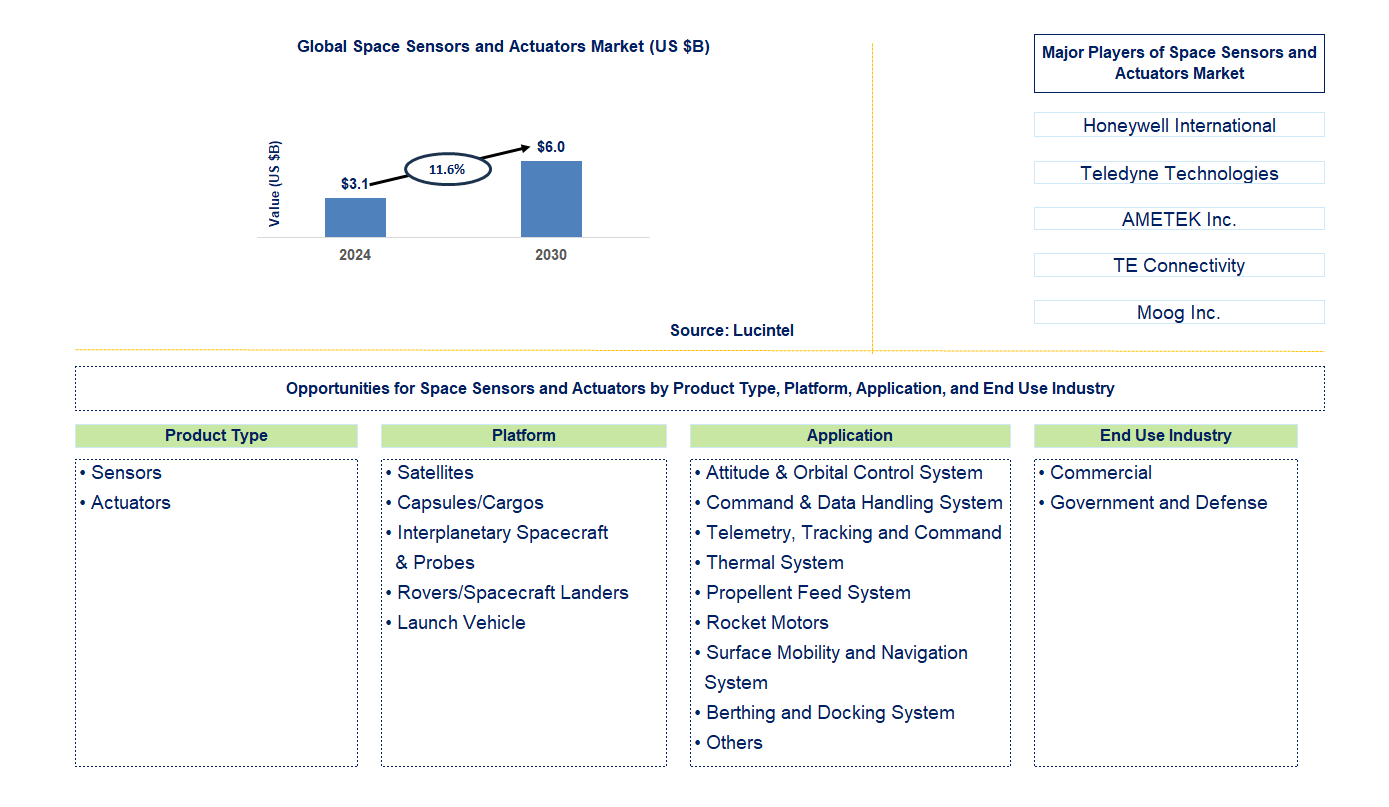1389x807 pixels.
Task: Click the 'Value (US $B)' axis title
Action: 275,183
